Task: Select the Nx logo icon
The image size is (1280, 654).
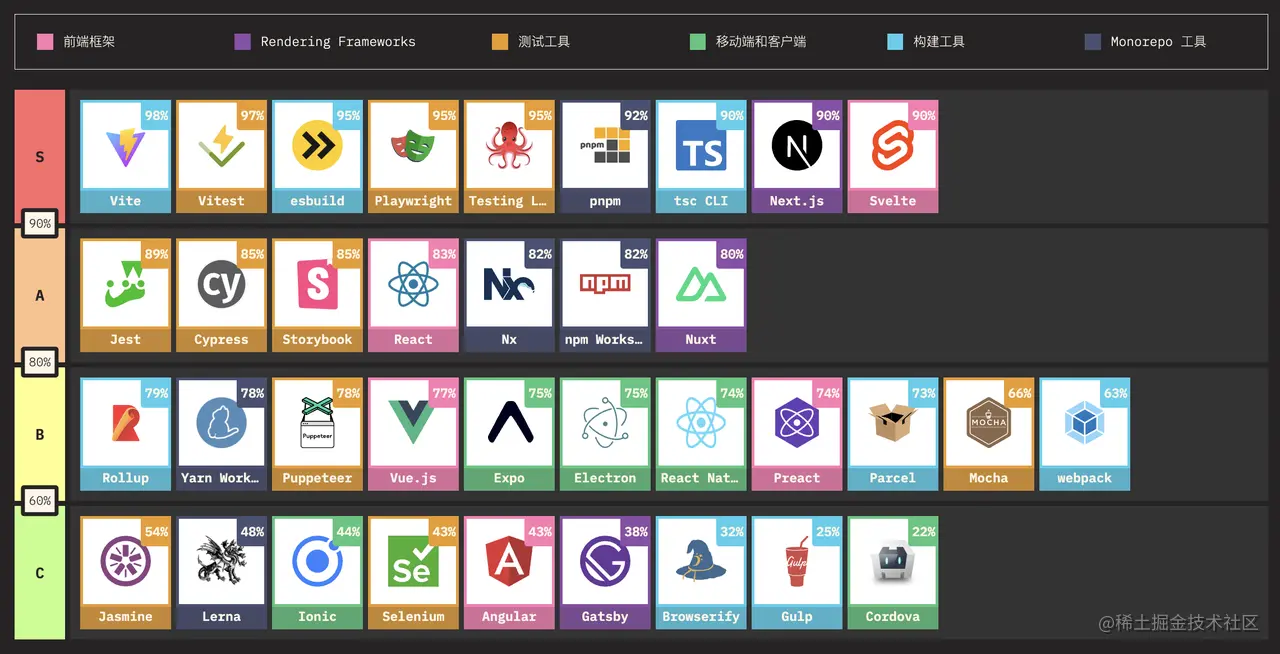Action: click(x=509, y=285)
